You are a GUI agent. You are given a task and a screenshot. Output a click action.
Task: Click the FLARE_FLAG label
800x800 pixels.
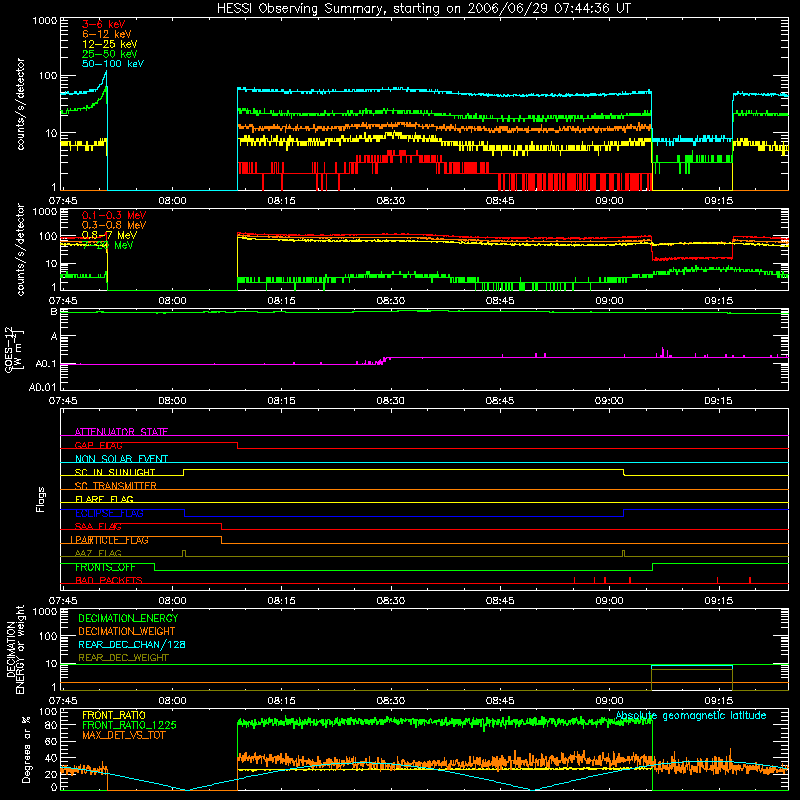[104, 499]
